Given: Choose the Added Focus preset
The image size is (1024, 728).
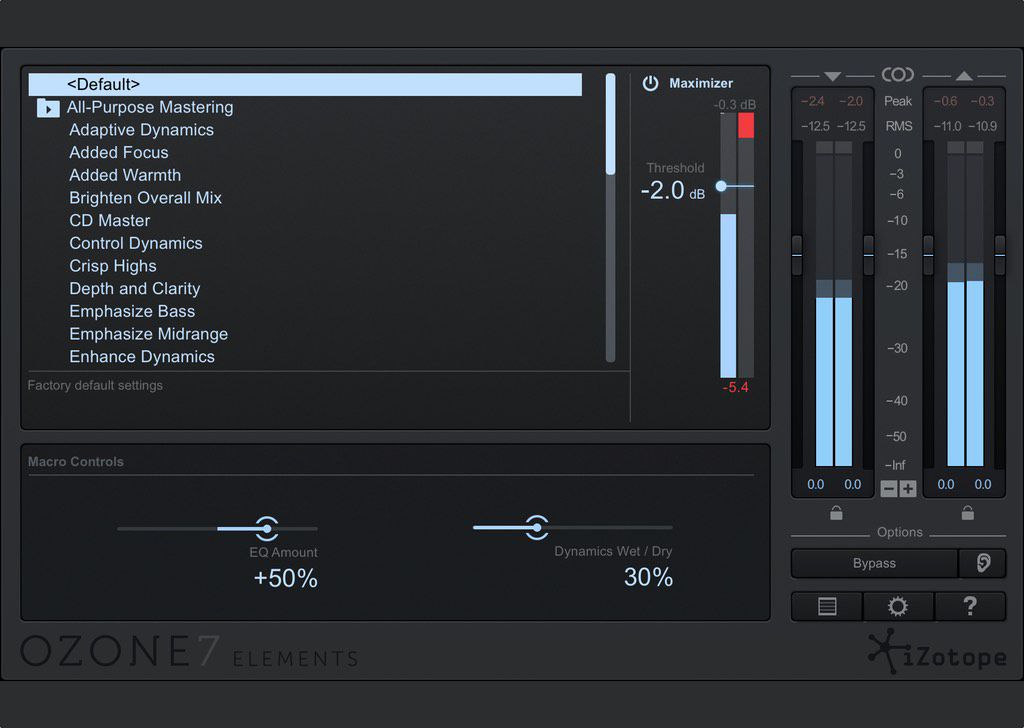Looking at the screenshot, I should [119, 153].
